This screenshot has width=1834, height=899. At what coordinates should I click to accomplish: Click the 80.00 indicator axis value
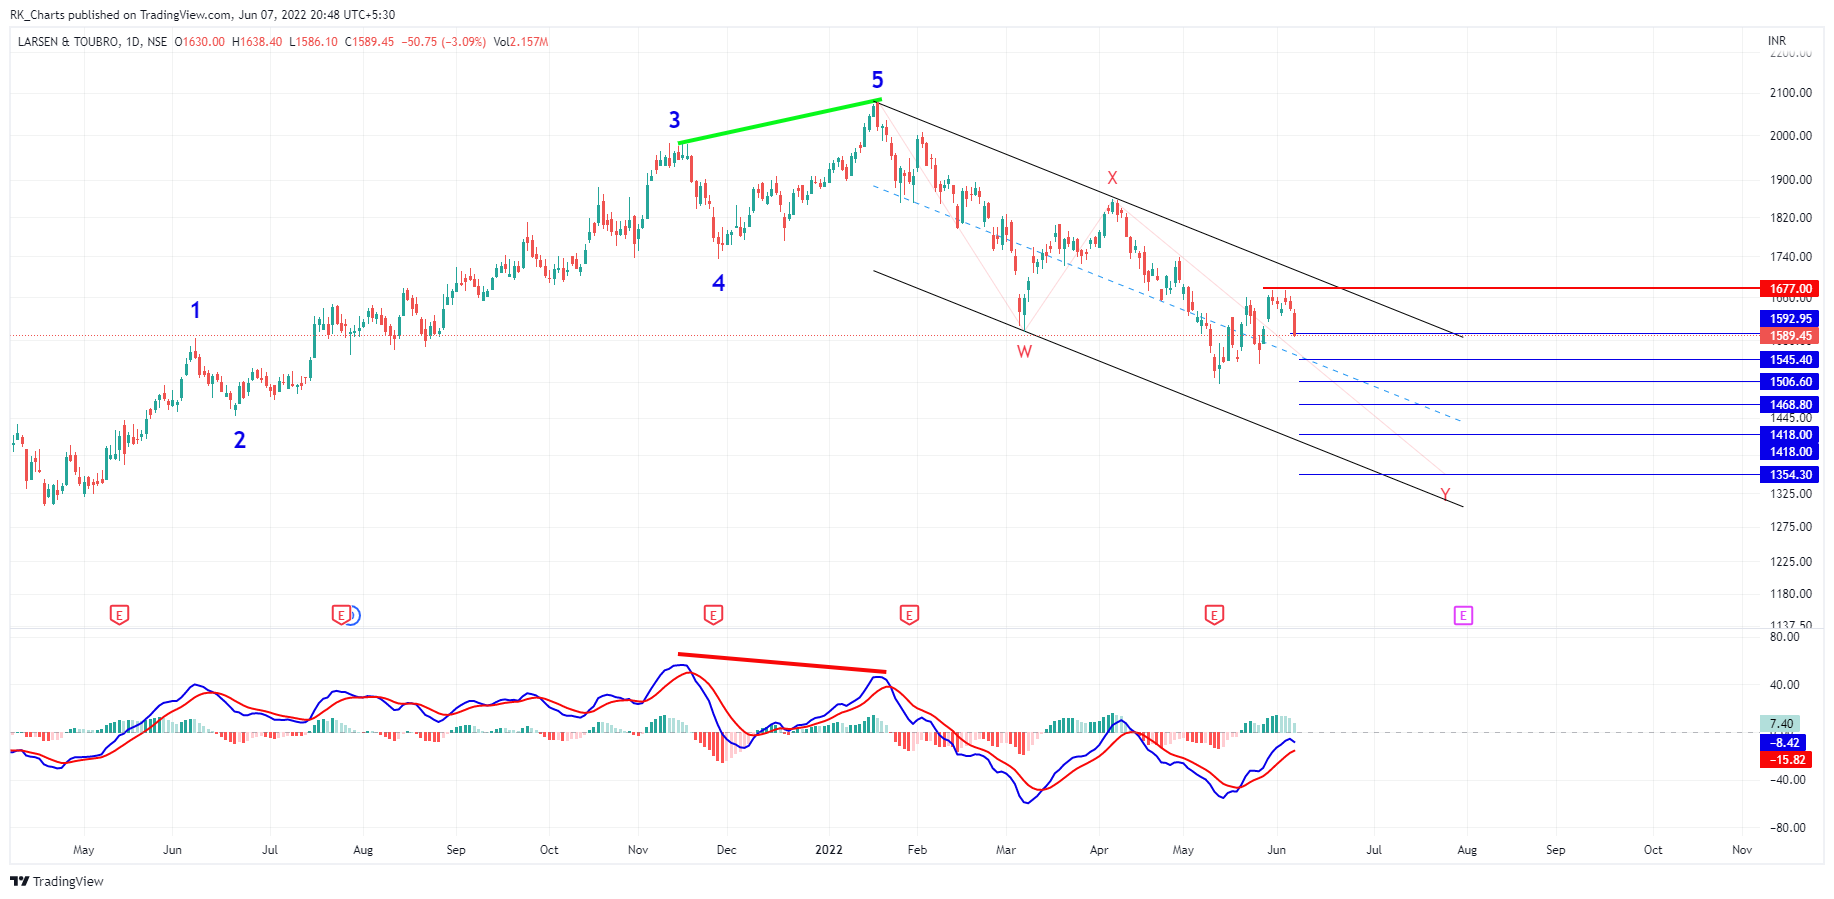(x=1784, y=637)
